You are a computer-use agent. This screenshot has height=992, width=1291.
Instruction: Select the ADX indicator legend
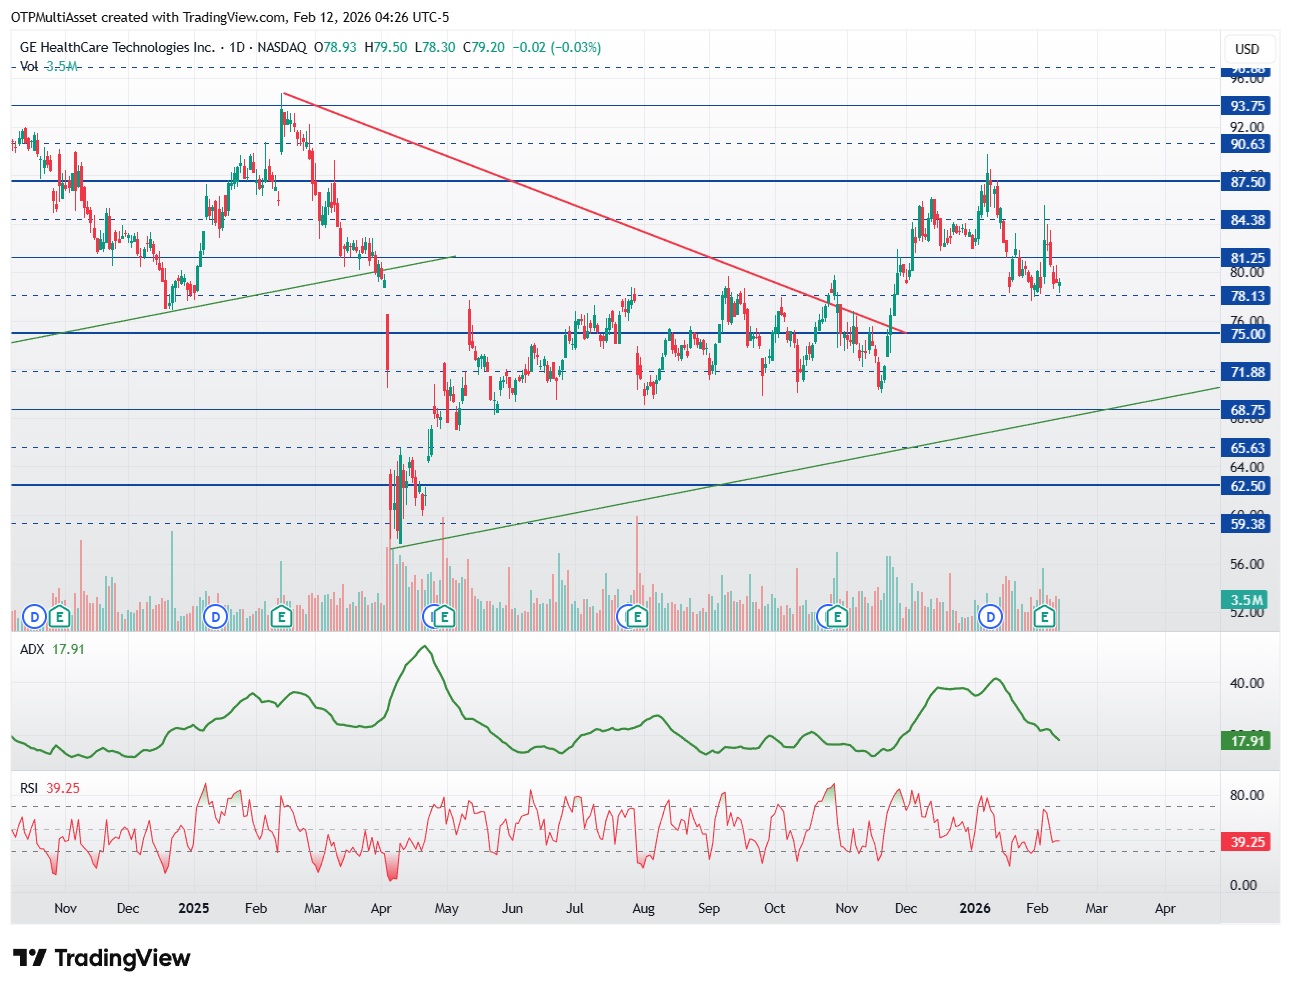(x=53, y=649)
